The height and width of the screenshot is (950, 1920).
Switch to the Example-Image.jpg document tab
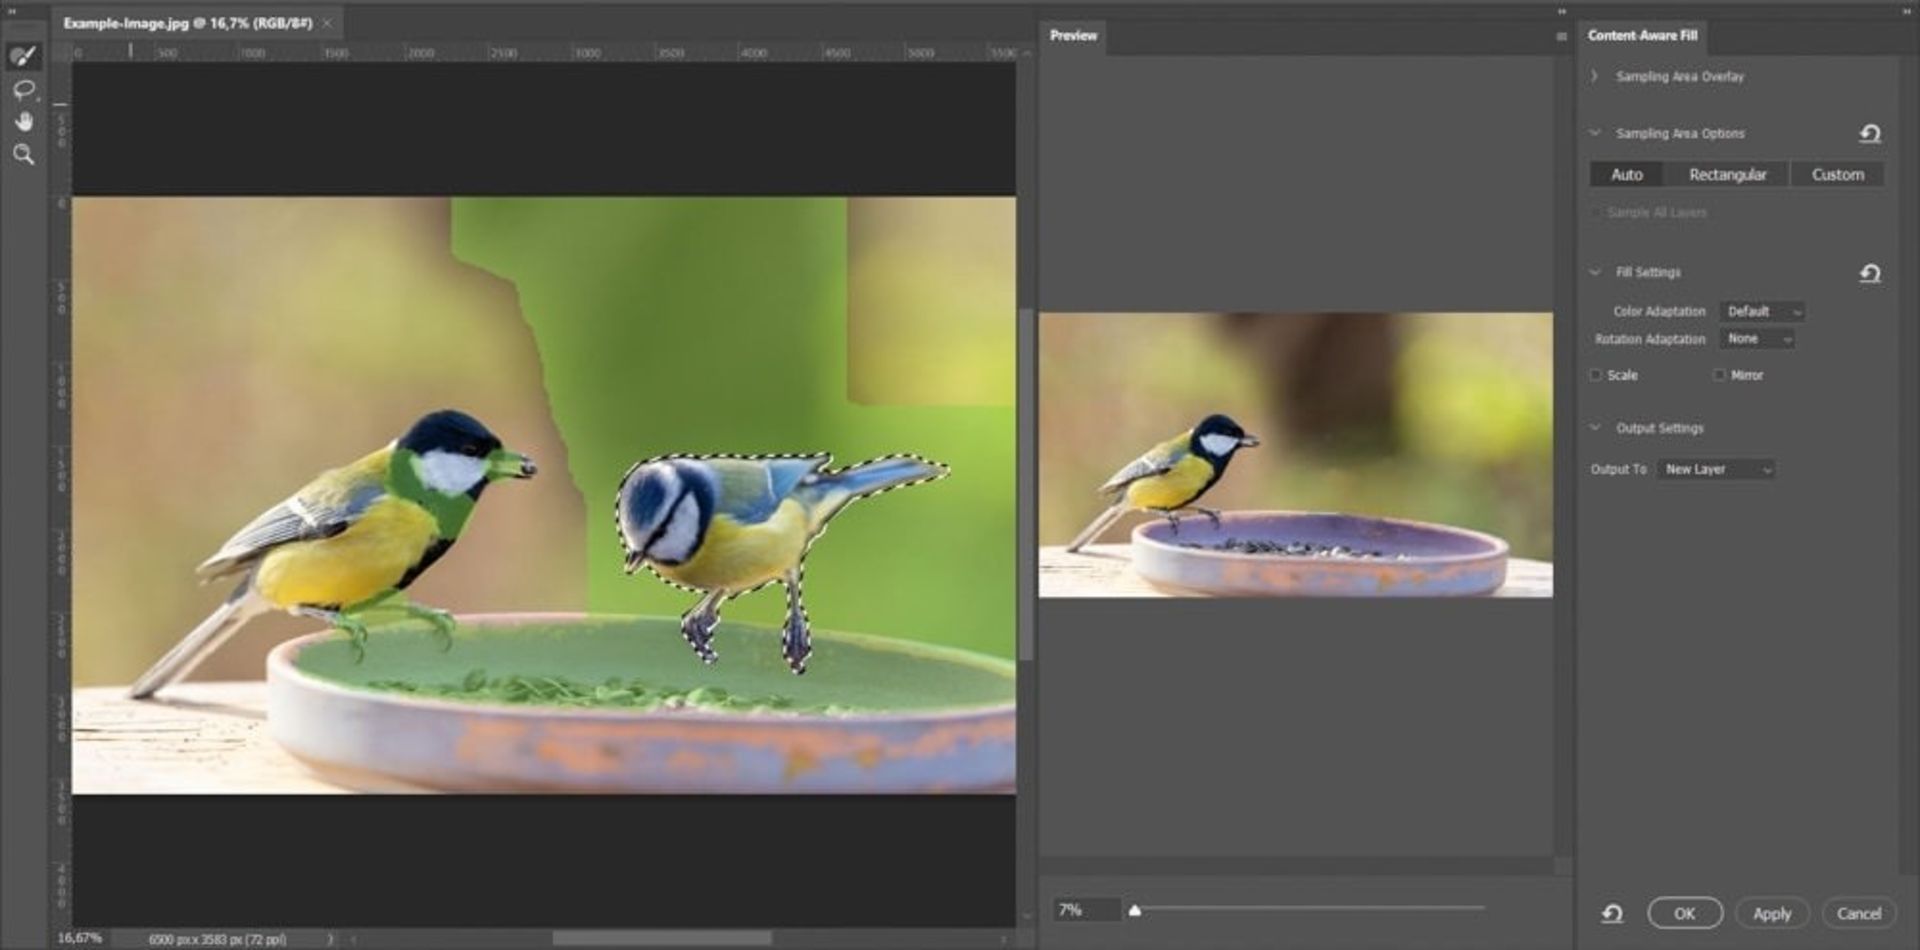(188, 23)
